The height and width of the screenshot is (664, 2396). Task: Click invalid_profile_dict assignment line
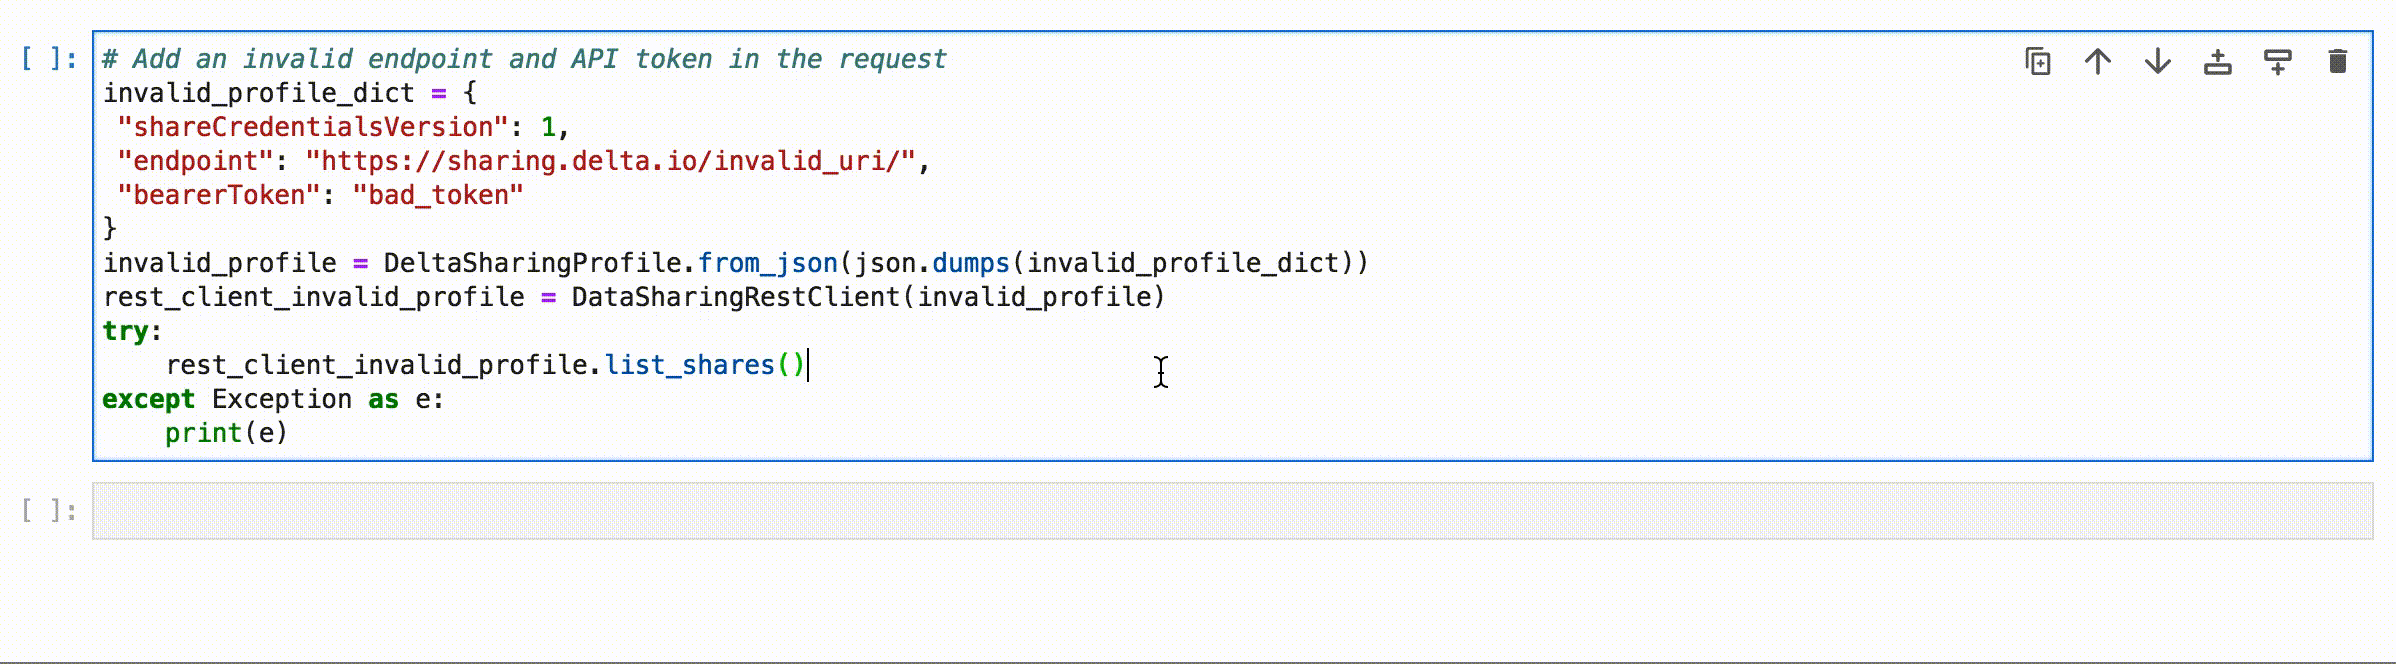click(x=290, y=93)
